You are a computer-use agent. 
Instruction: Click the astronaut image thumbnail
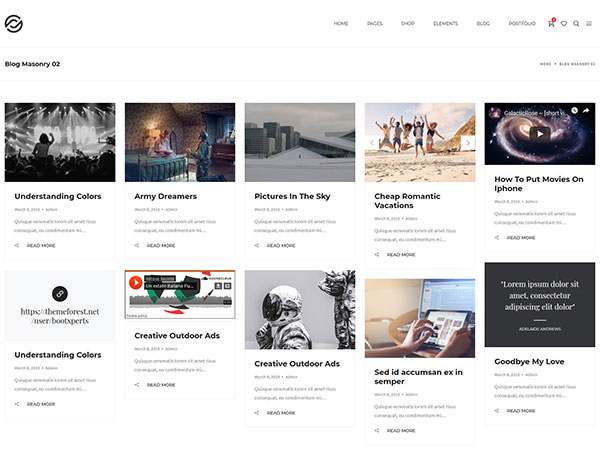point(300,310)
